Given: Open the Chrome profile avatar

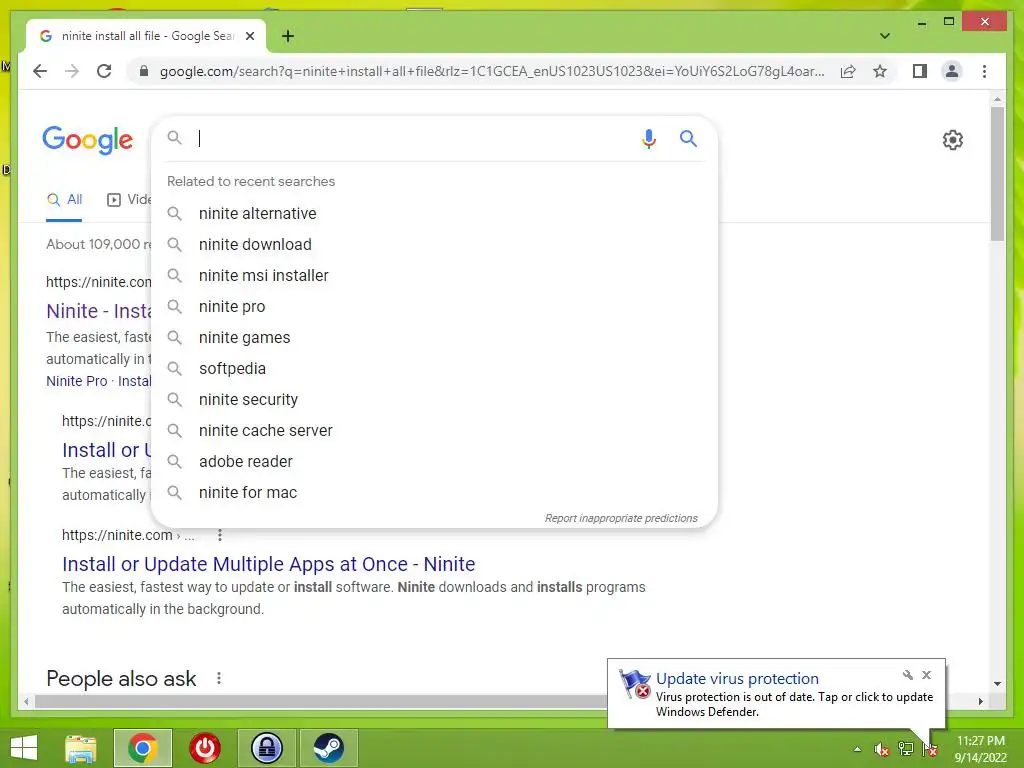Looking at the screenshot, I should 952,71.
